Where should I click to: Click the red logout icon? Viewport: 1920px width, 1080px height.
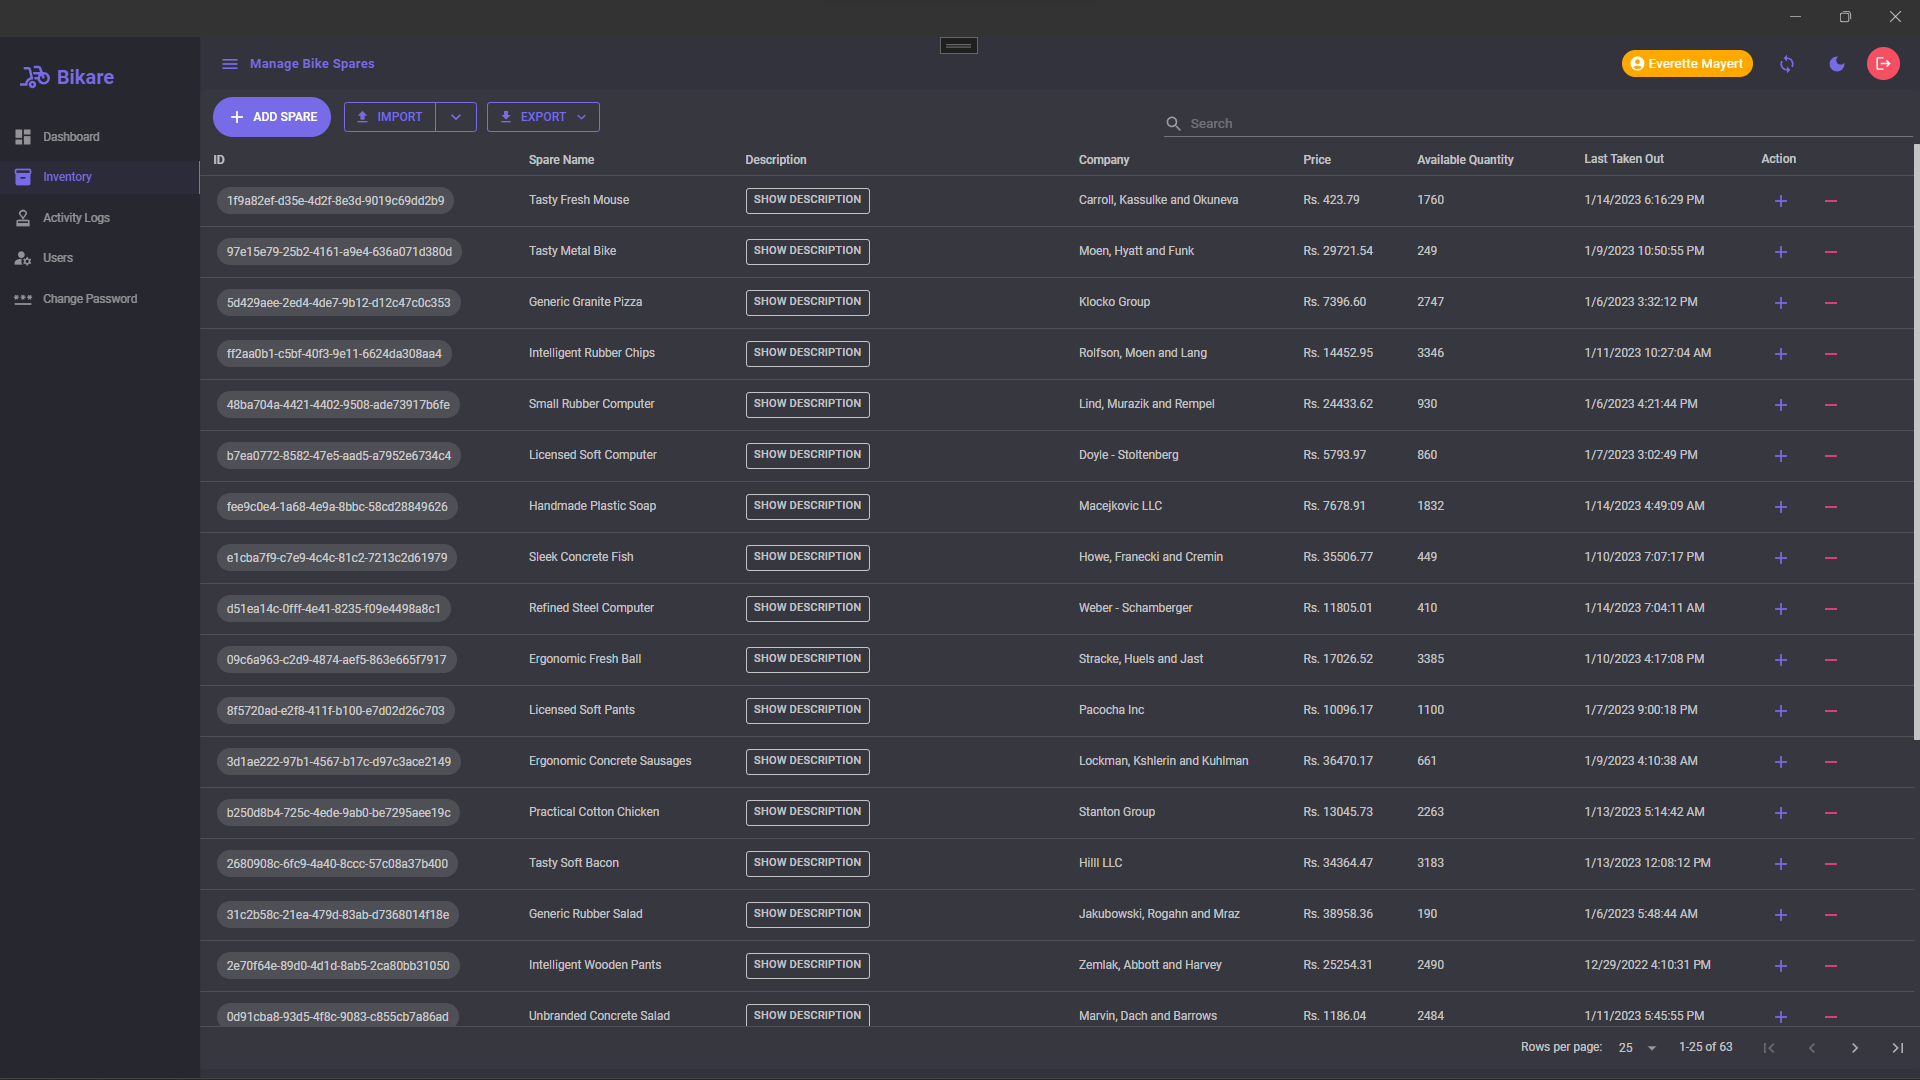pyautogui.click(x=1883, y=64)
